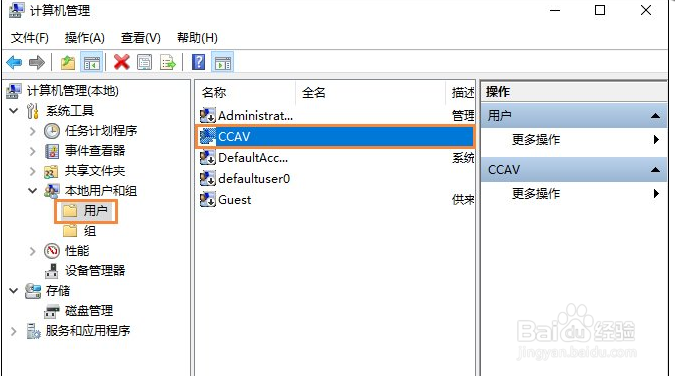
Task: Select the defaultuser0 name text
Action: point(254,178)
